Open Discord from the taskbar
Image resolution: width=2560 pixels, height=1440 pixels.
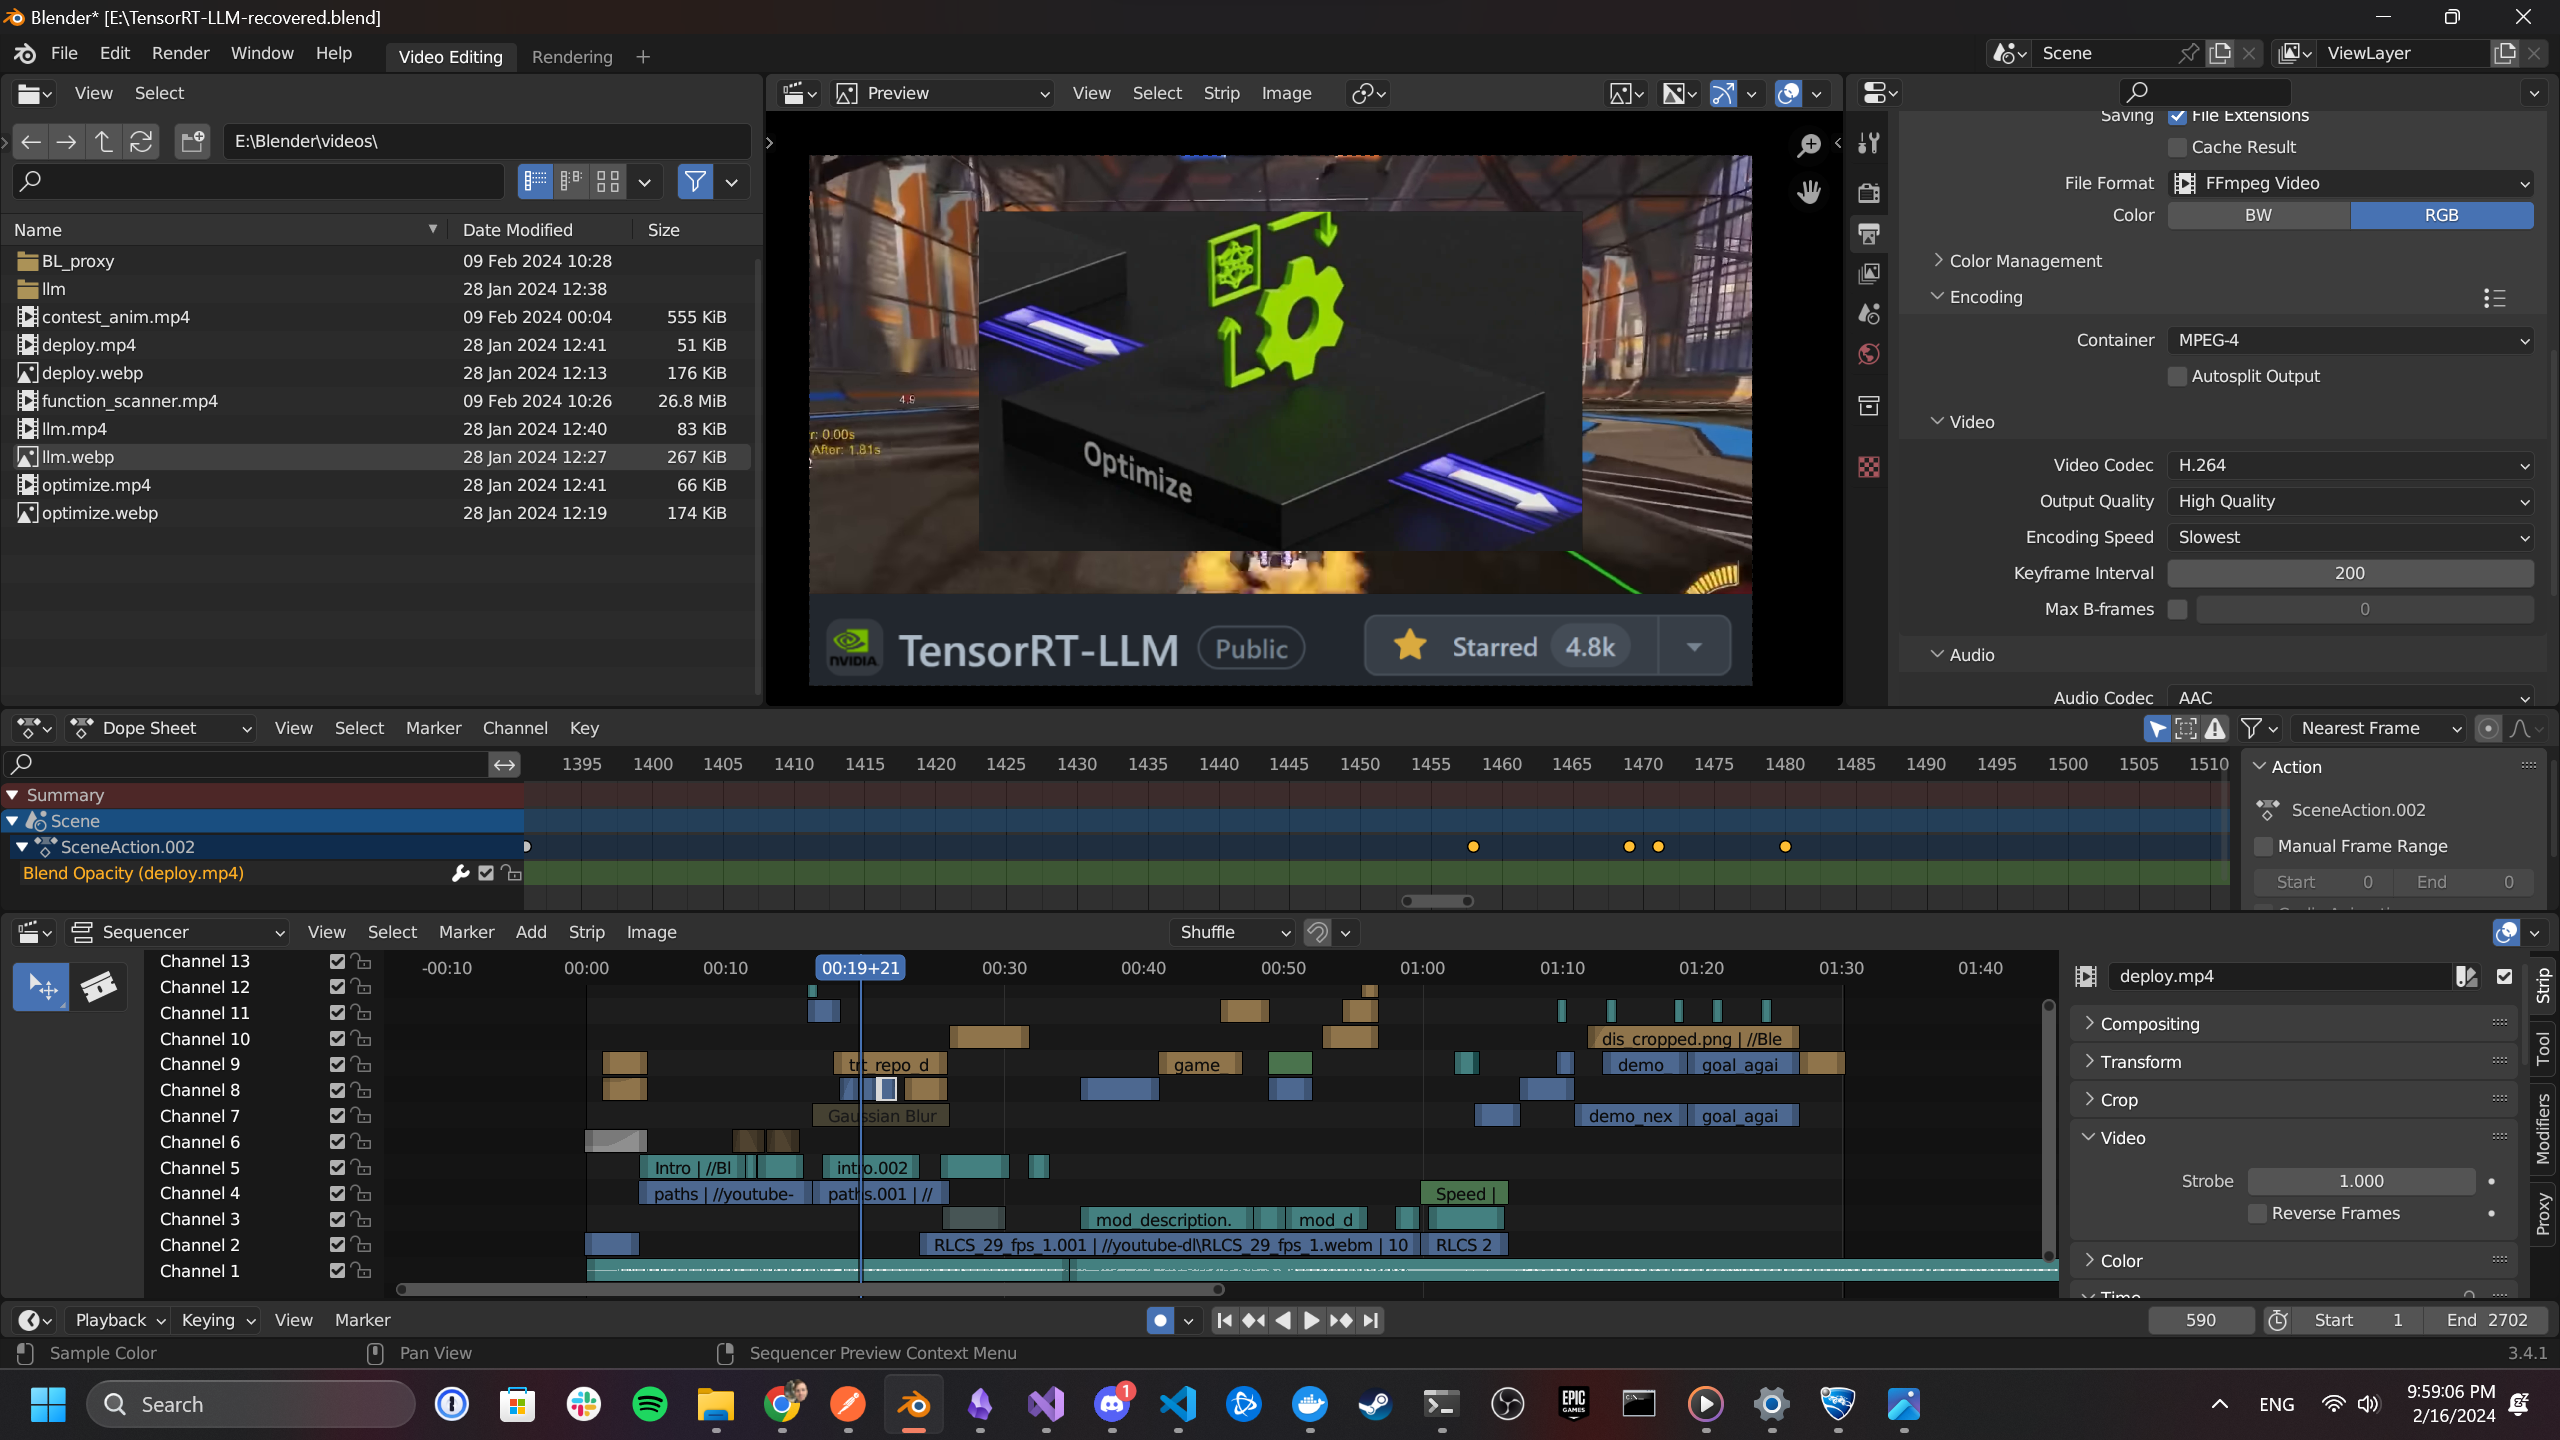pyautogui.click(x=1112, y=1405)
